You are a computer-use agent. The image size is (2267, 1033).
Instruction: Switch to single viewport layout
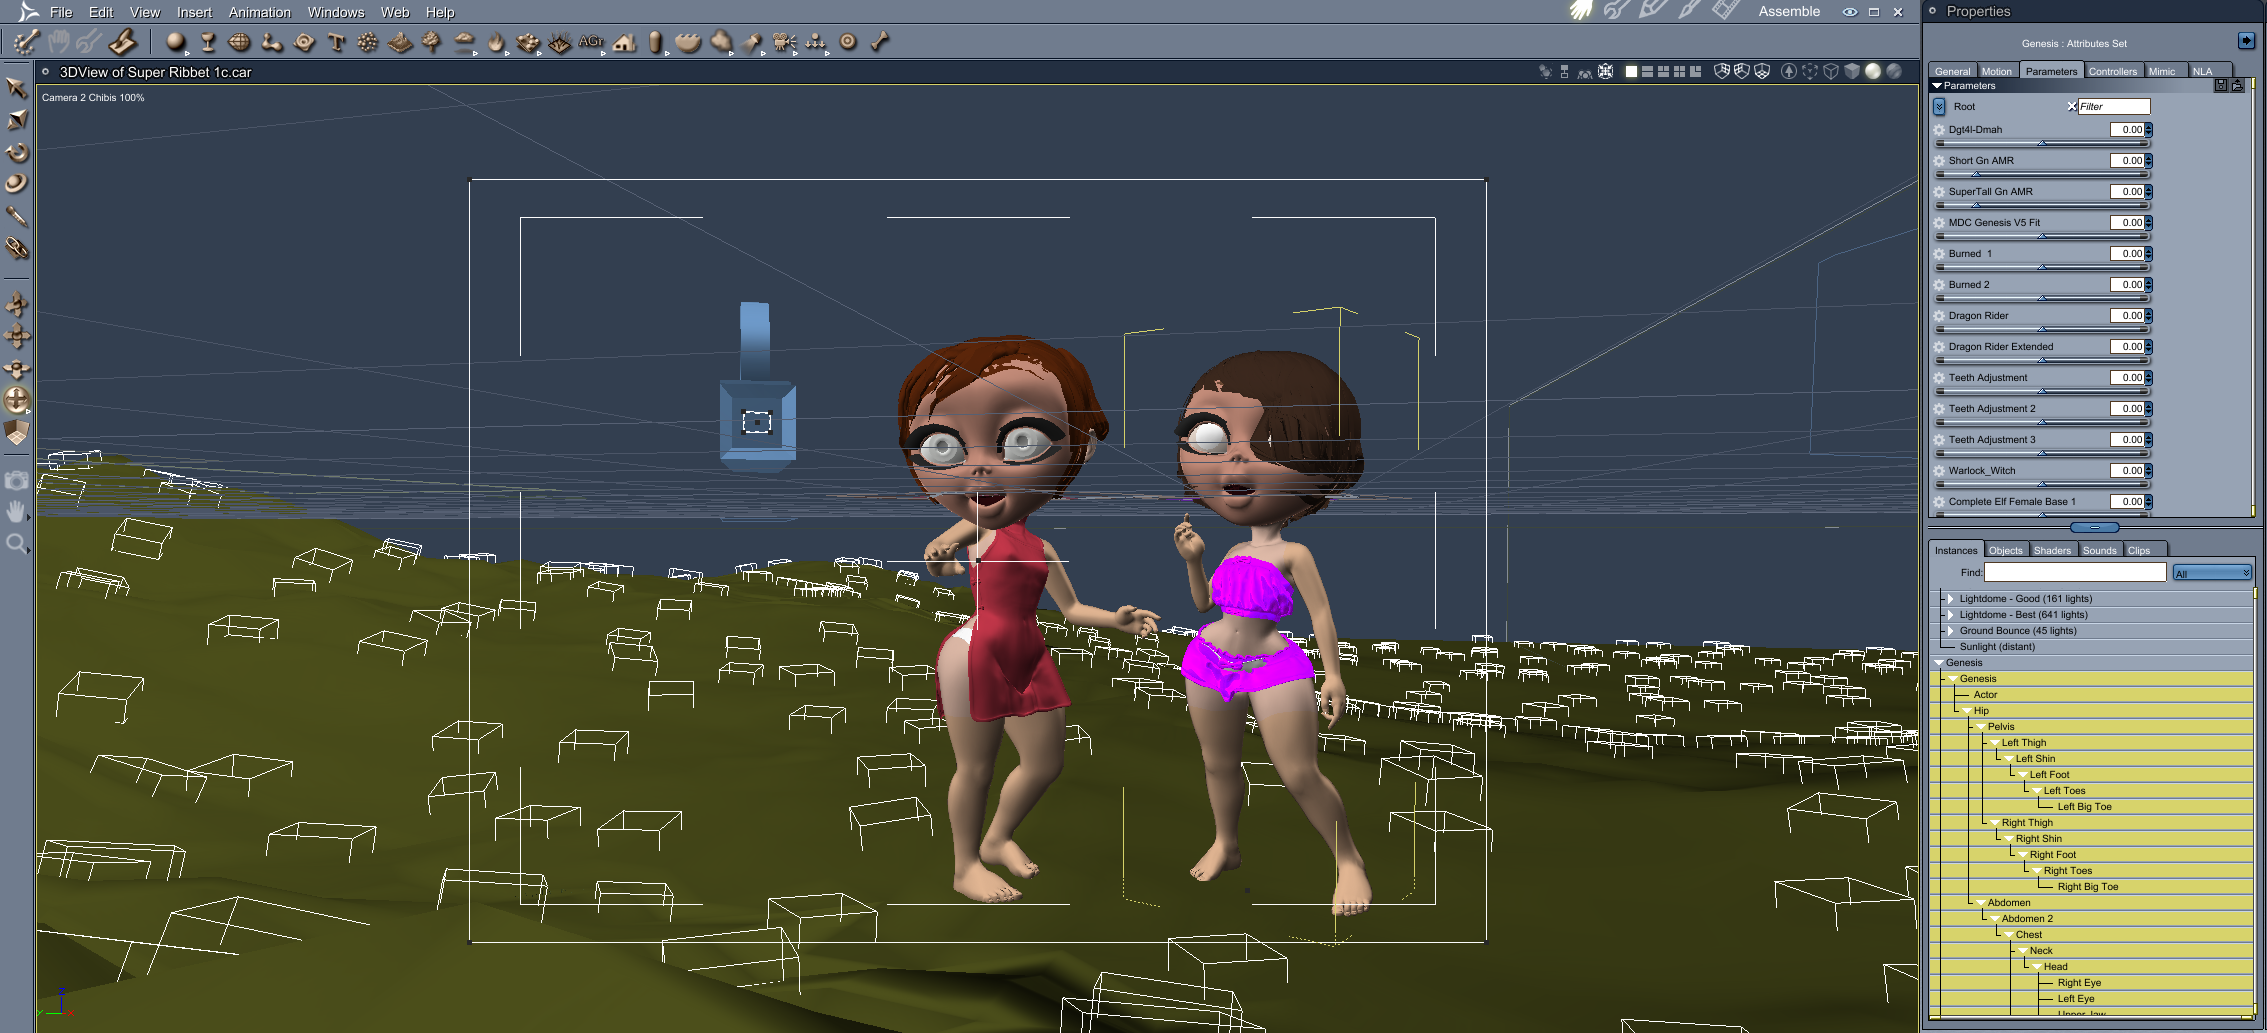pos(1631,72)
